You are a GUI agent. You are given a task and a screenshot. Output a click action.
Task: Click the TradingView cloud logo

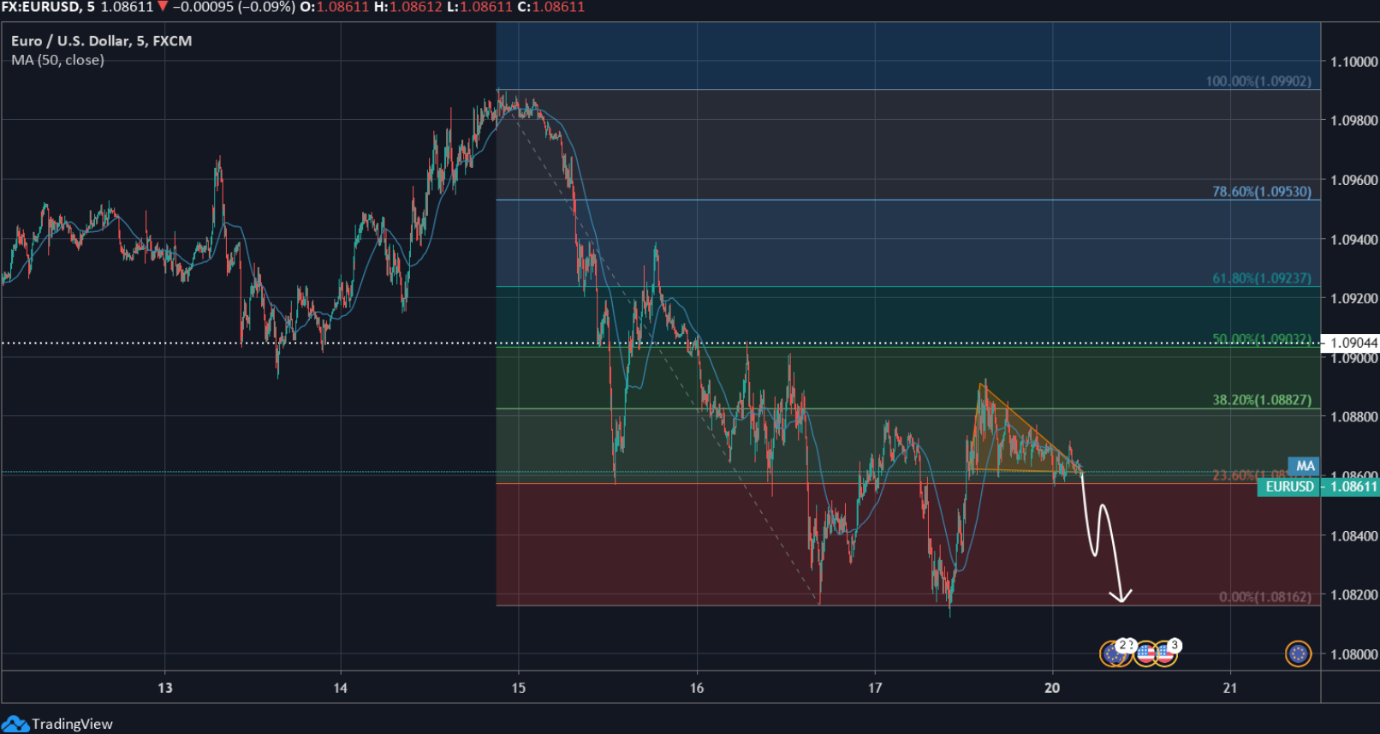pyautogui.click(x=15, y=723)
